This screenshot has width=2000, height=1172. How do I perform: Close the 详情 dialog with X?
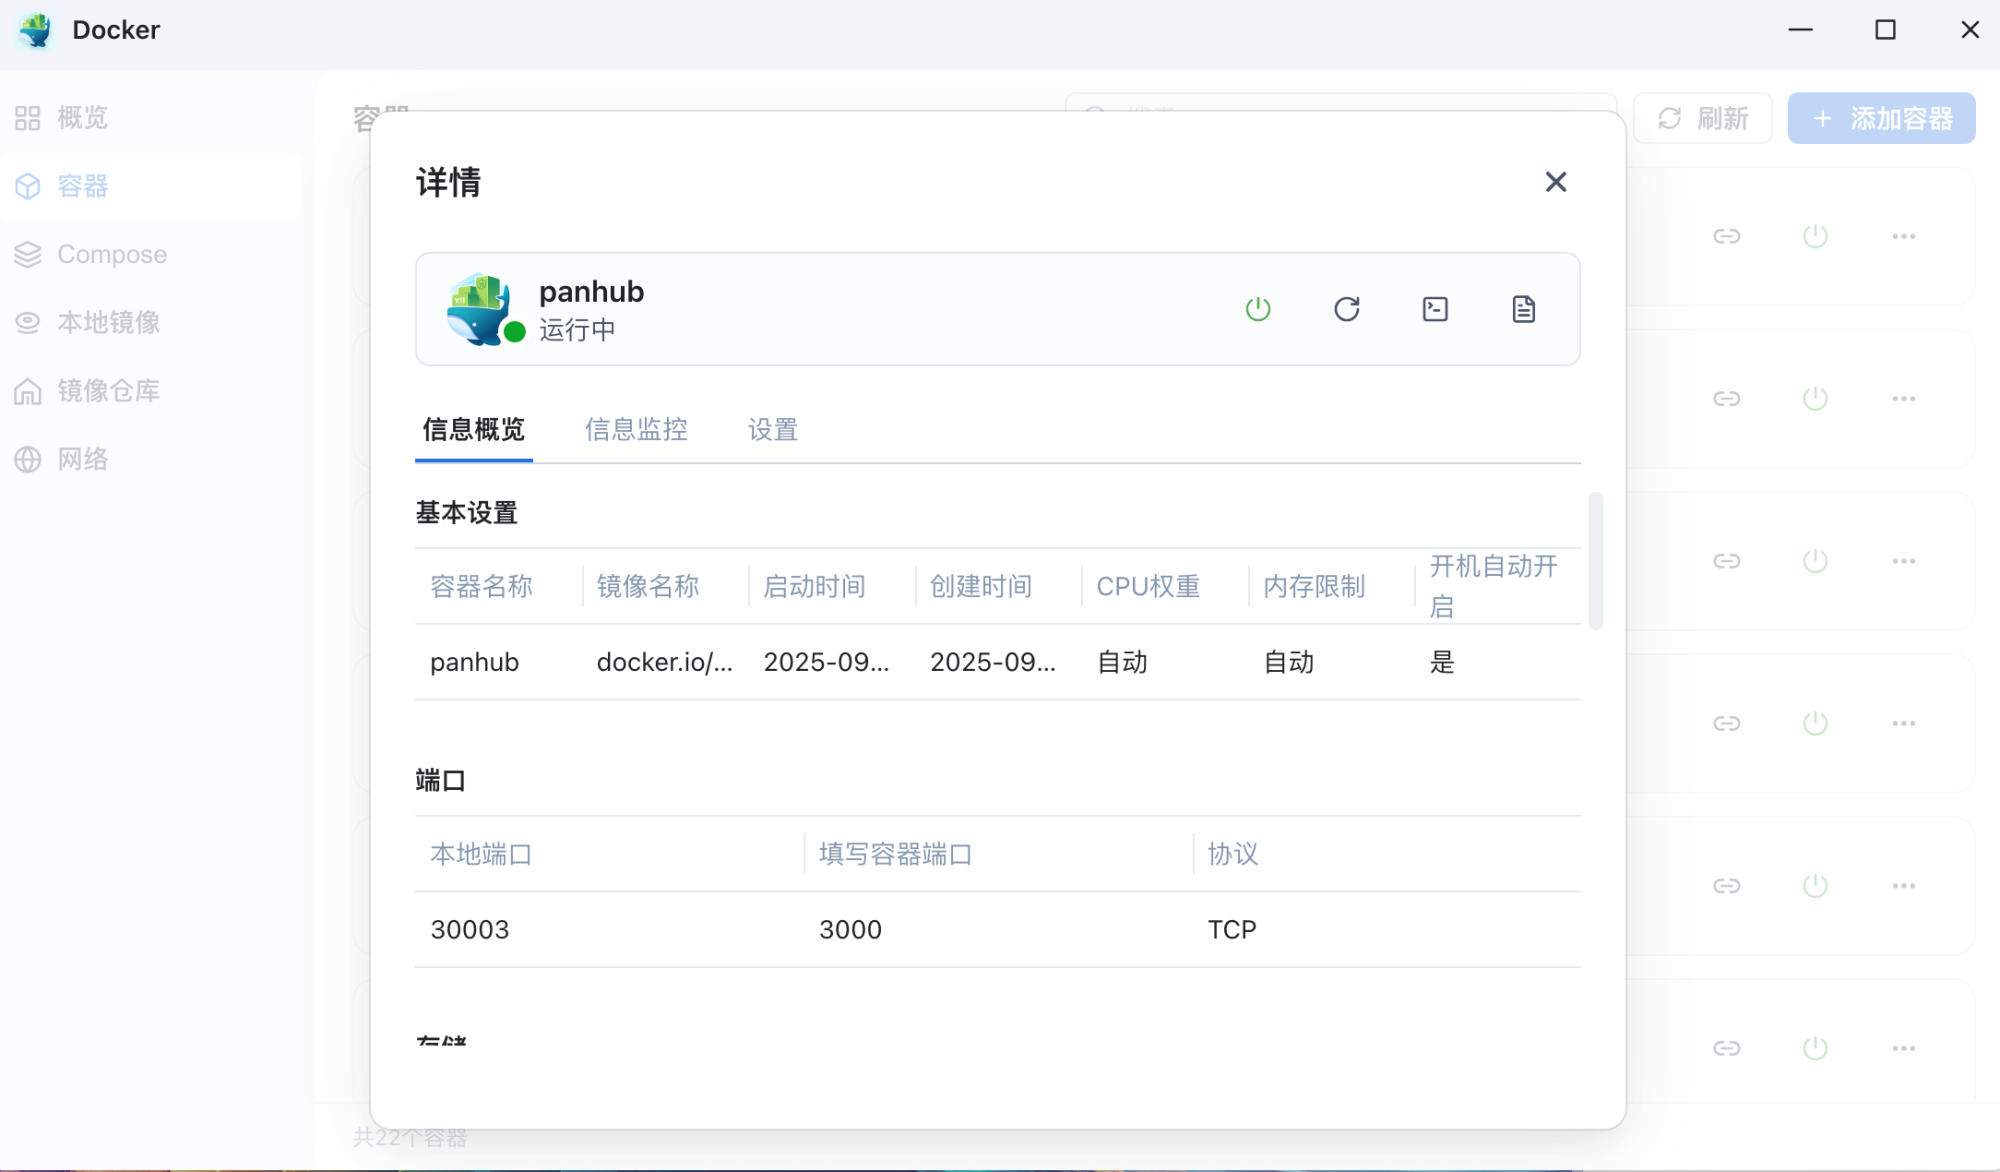click(1555, 182)
